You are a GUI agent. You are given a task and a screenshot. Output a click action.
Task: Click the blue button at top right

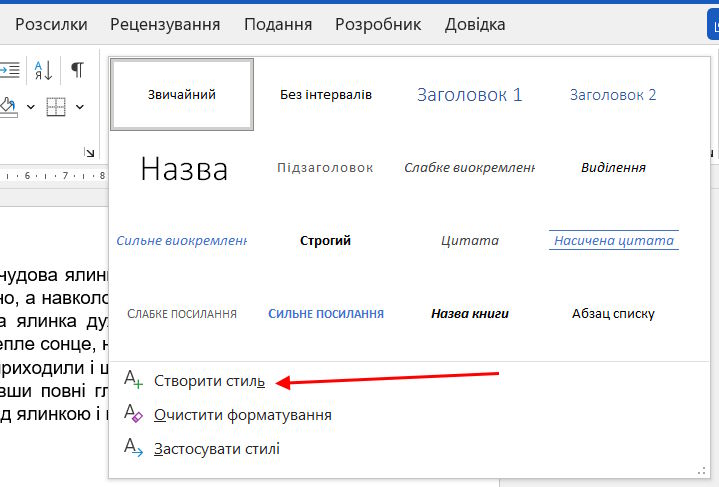click(x=713, y=25)
